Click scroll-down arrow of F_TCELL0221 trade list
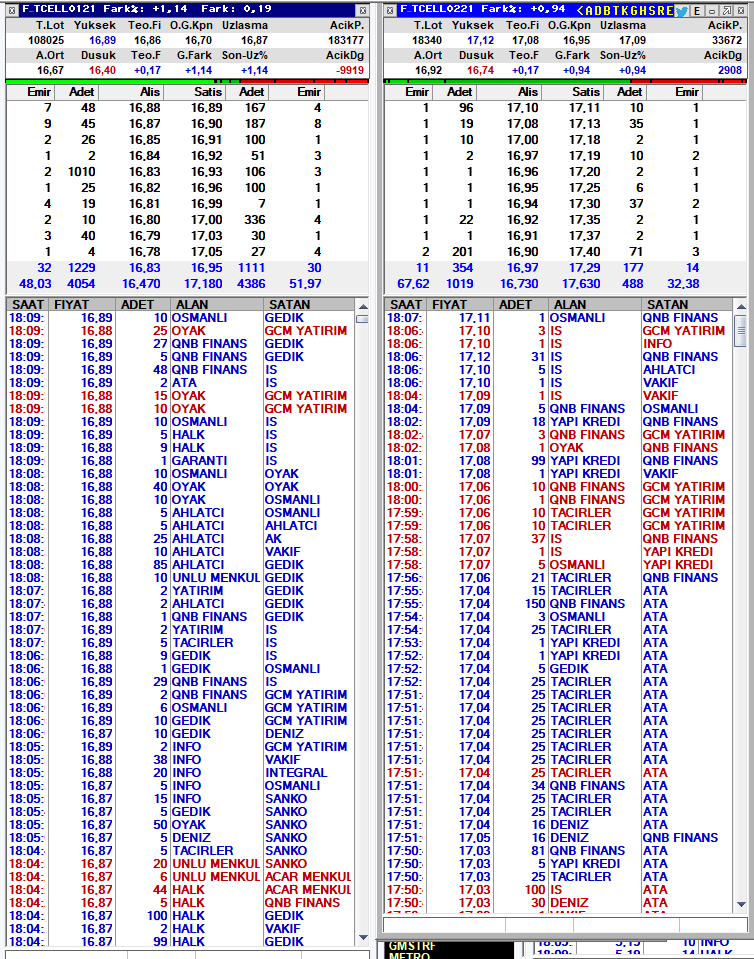Viewport: 754px width, 959px height. pos(741,905)
